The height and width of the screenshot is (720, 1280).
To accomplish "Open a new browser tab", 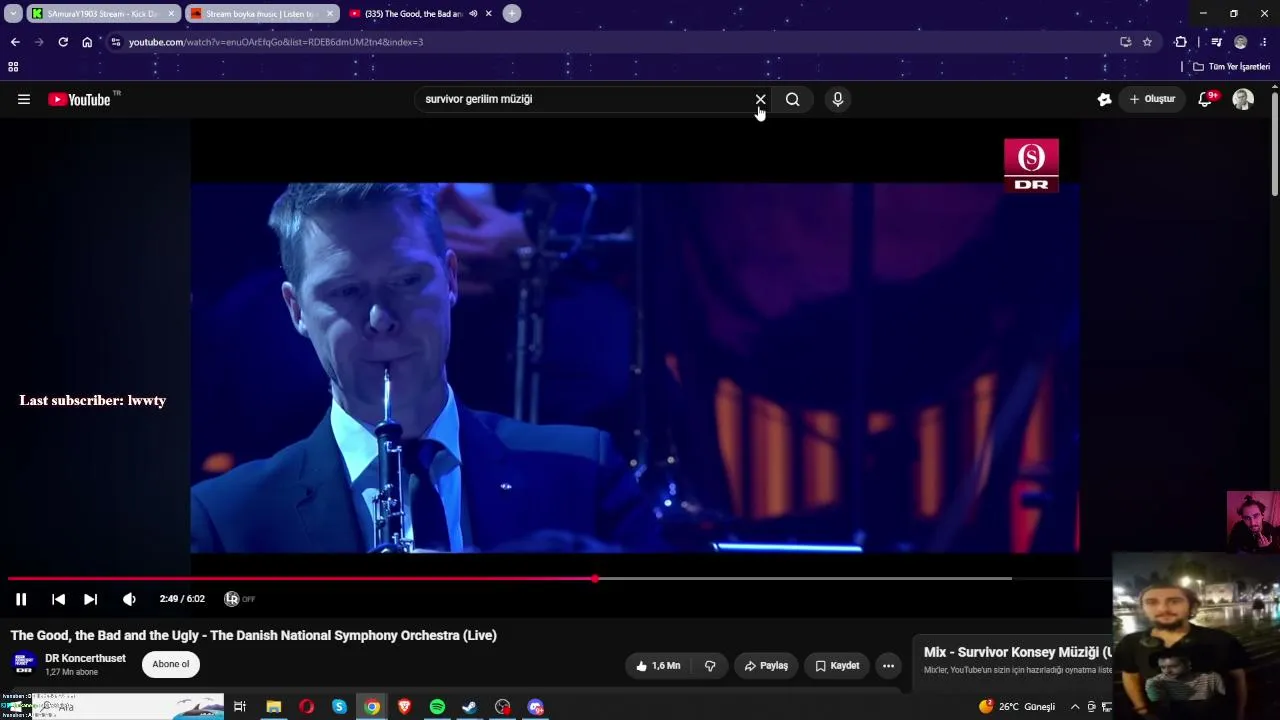I will click(512, 14).
